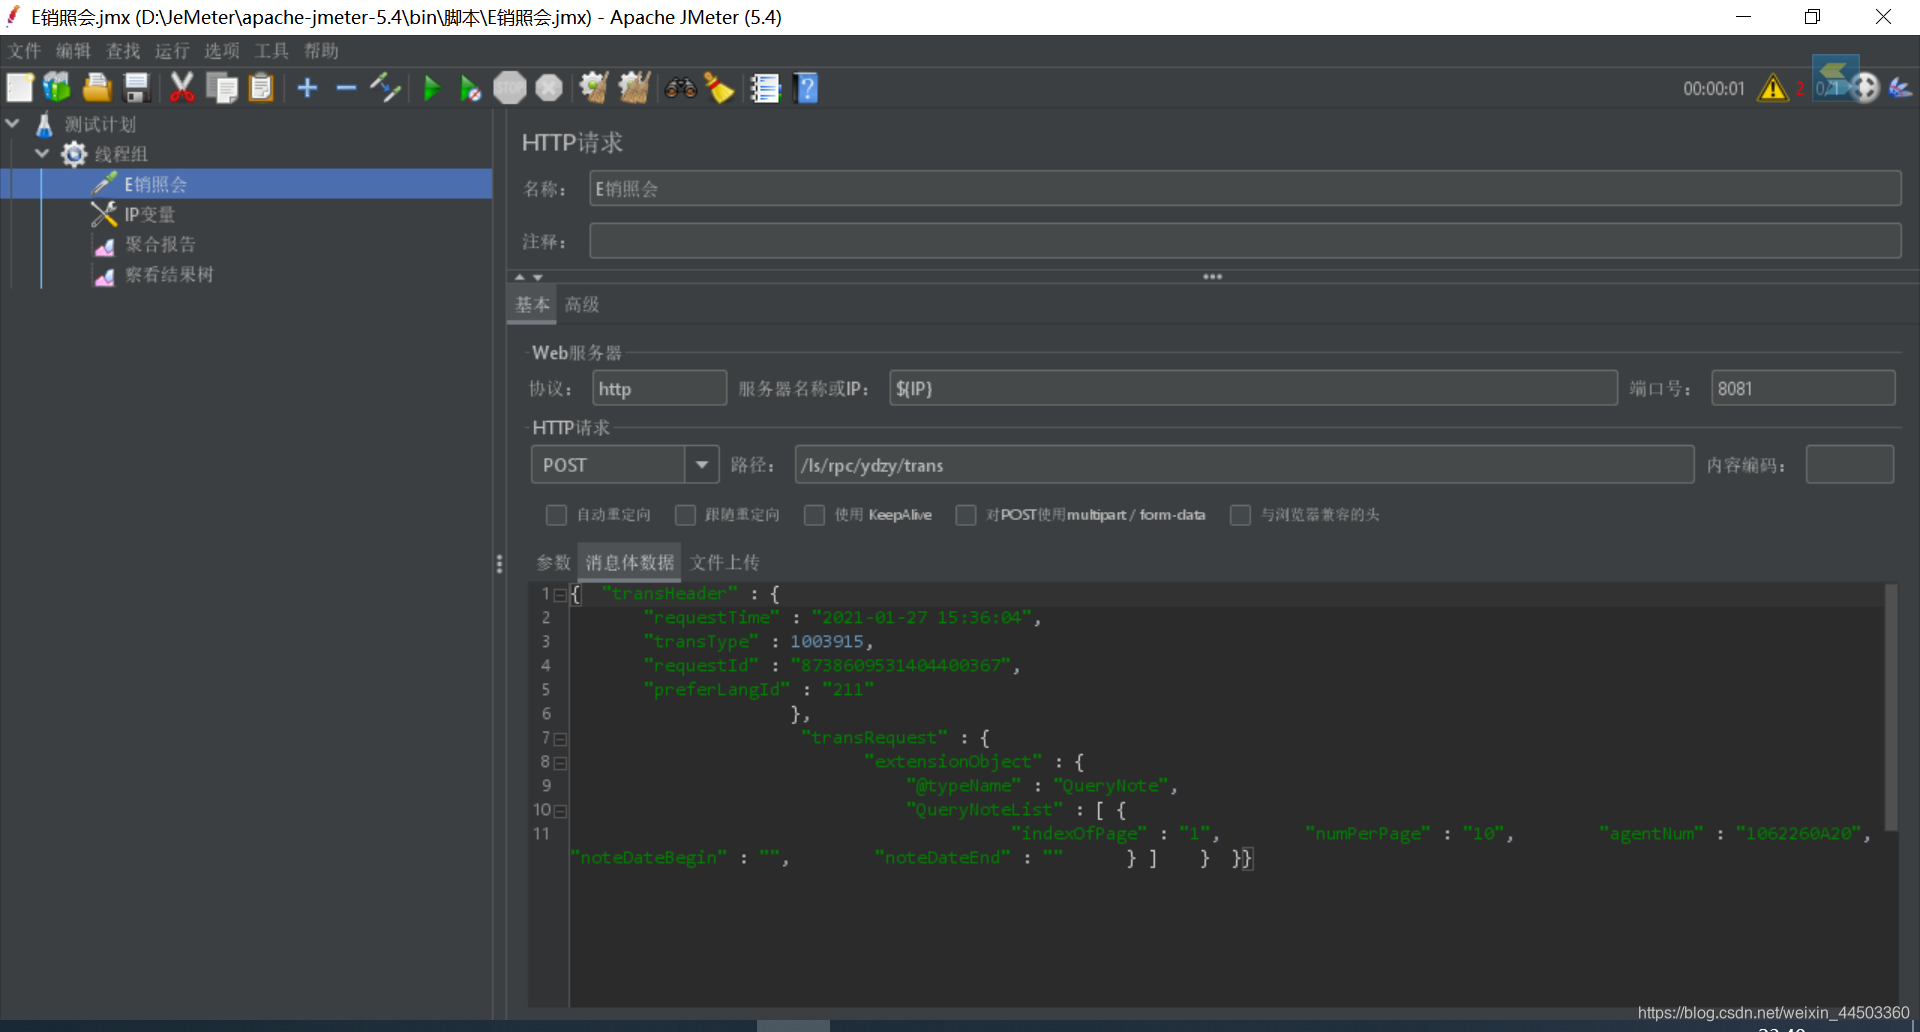Switch to the 高级 tab
The image size is (1920, 1032).
[582, 305]
